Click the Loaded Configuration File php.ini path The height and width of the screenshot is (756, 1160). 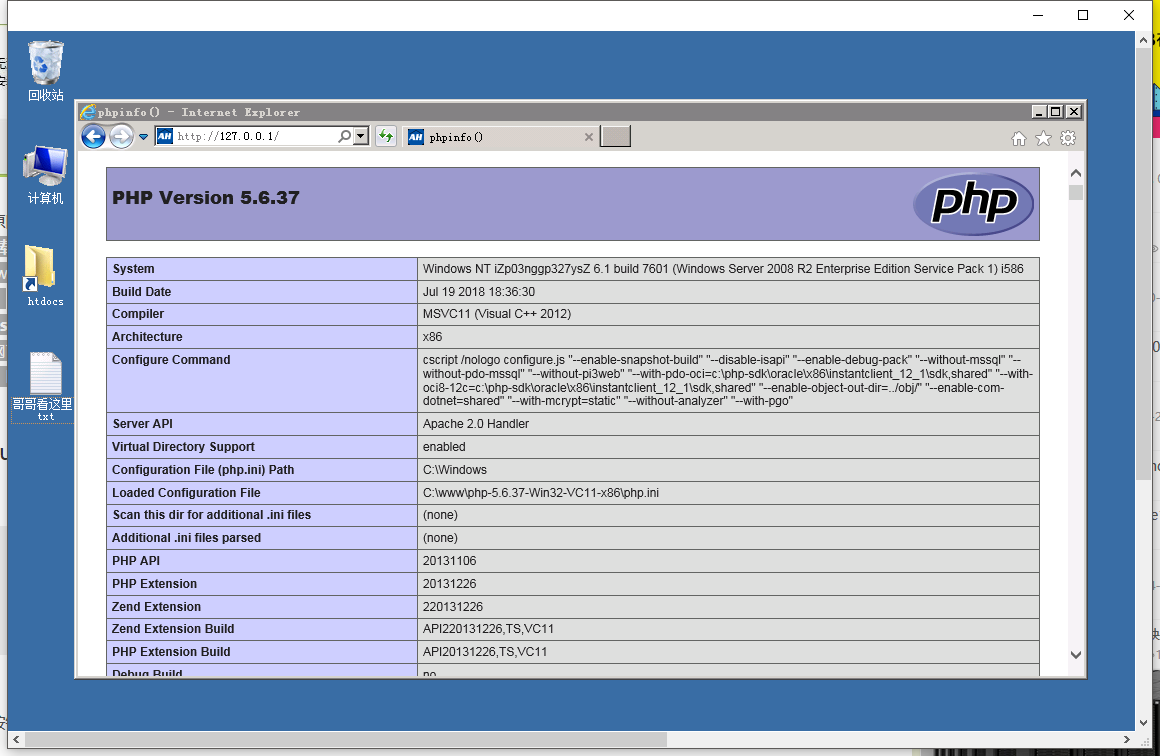pyautogui.click(x=541, y=493)
